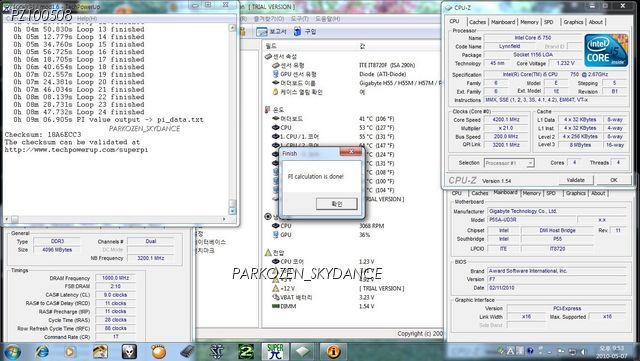Open the SPD tab in top CPU-Z window
640x361 pixels.
(549, 22)
